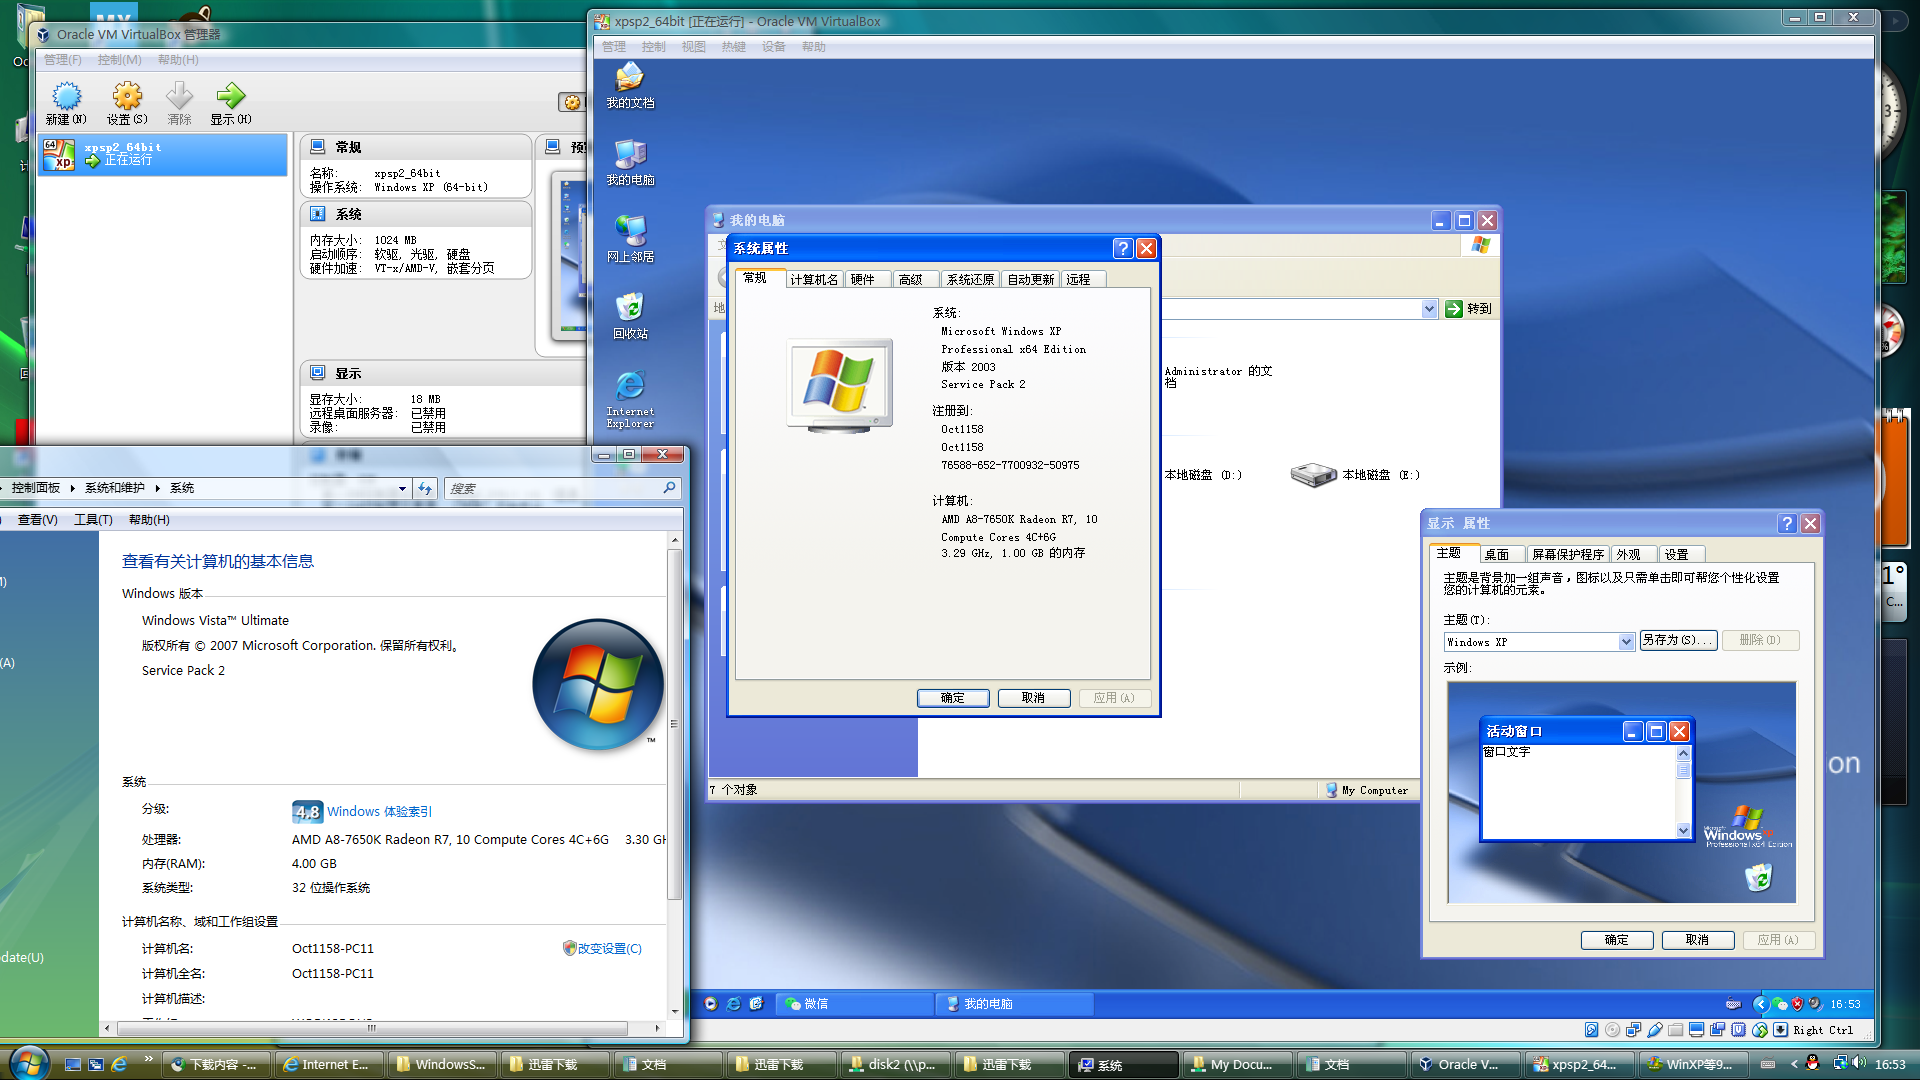Switch to 自动更新 tab in 系统属性
The width and height of the screenshot is (1920, 1080).
coord(1030,280)
